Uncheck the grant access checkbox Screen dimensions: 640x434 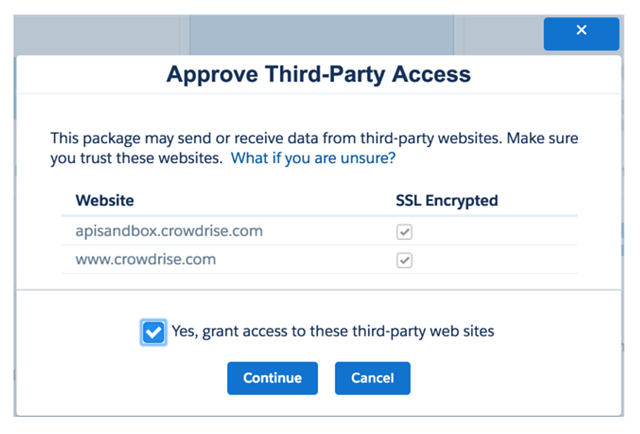pos(153,332)
